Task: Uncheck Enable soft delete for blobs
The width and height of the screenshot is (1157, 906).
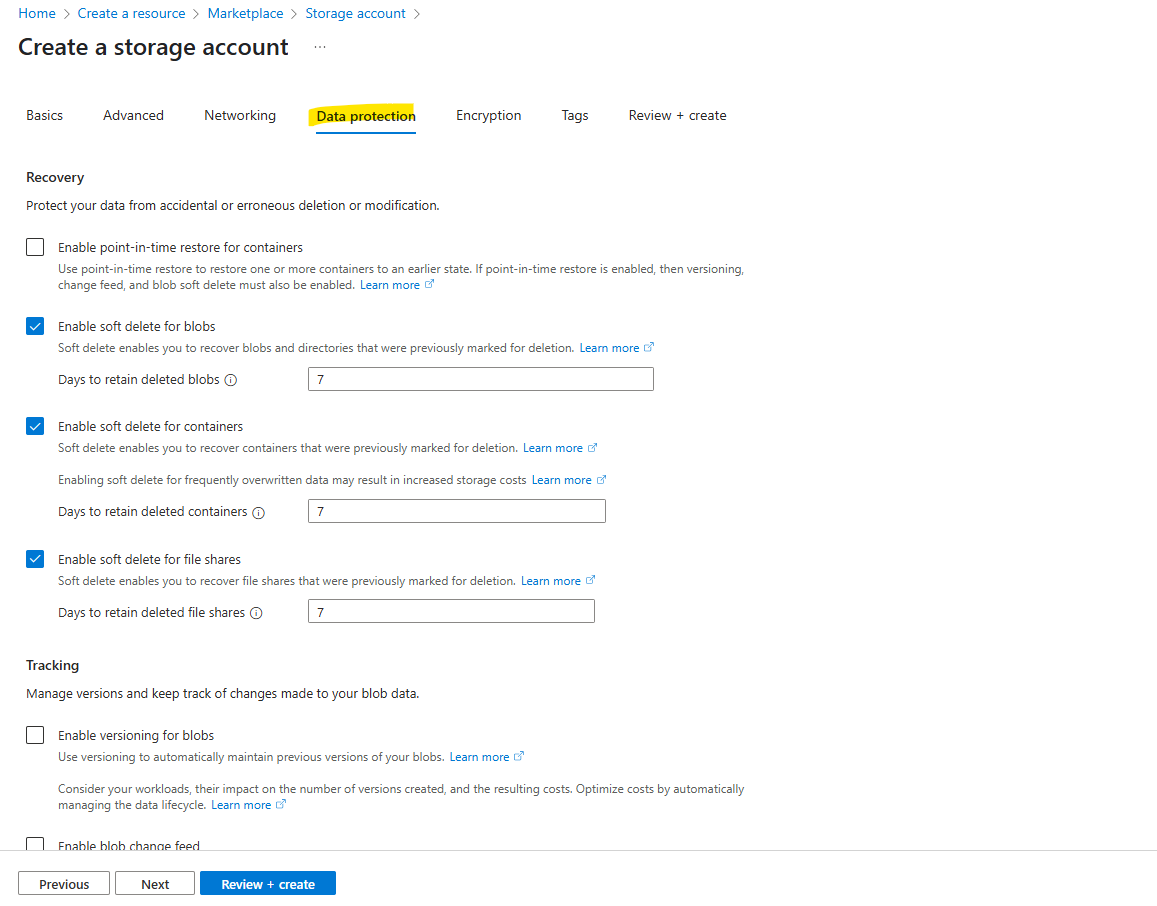Action: tap(35, 326)
